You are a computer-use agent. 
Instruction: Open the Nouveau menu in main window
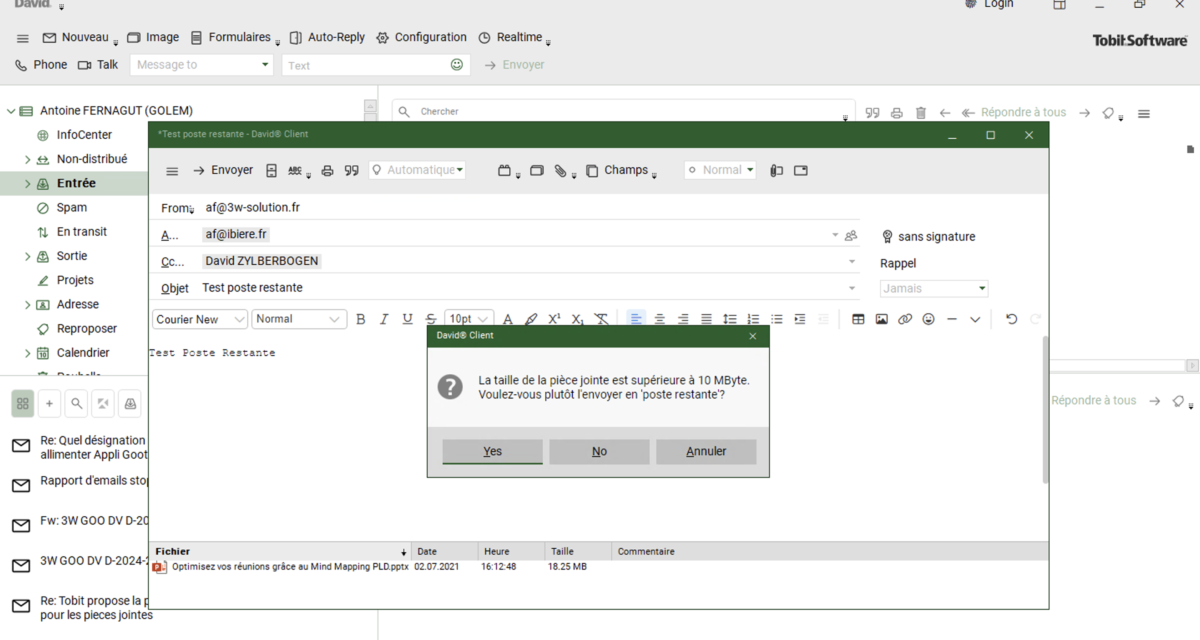79,38
